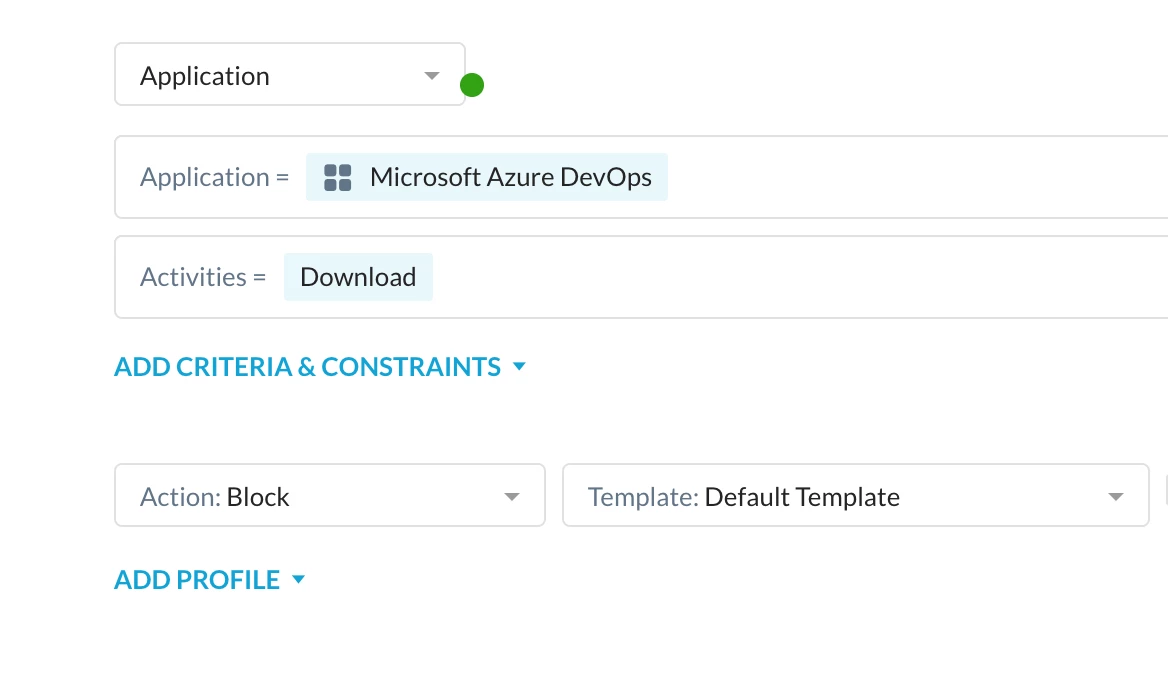Click the arrow in the Action Block dropdown
The width and height of the screenshot is (1168, 696).
[x=511, y=497]
